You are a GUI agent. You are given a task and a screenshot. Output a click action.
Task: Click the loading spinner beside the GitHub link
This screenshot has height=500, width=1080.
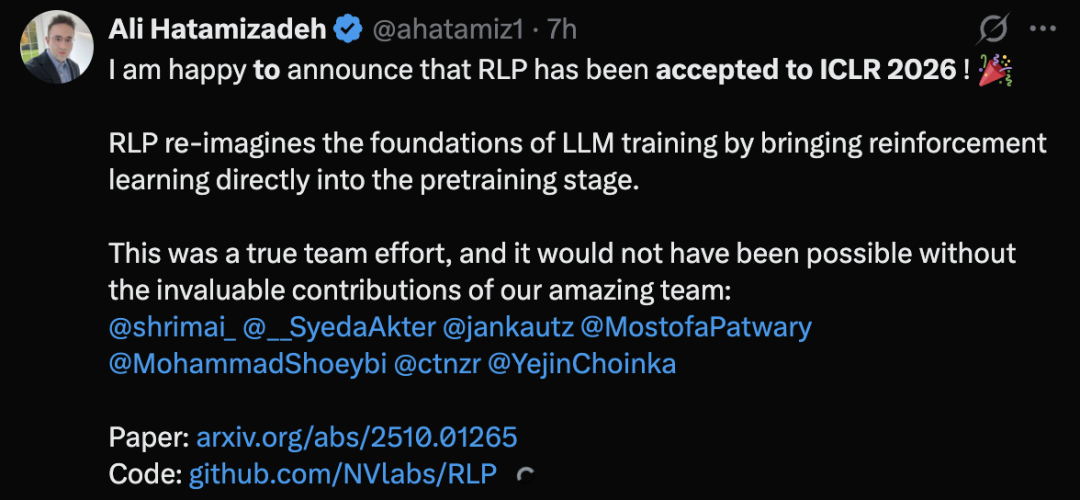pyautogui.click(x=522, y=477)
